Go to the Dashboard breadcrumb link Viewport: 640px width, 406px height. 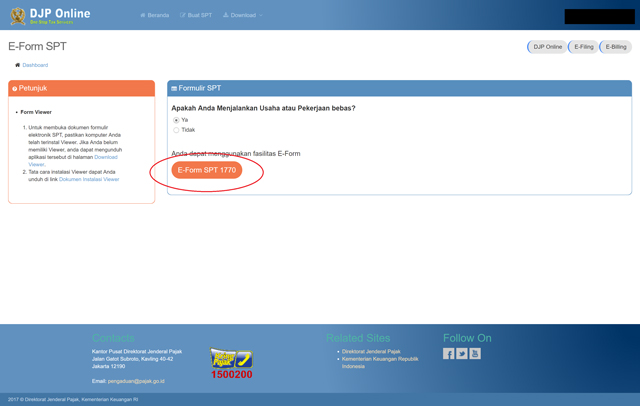35,65
